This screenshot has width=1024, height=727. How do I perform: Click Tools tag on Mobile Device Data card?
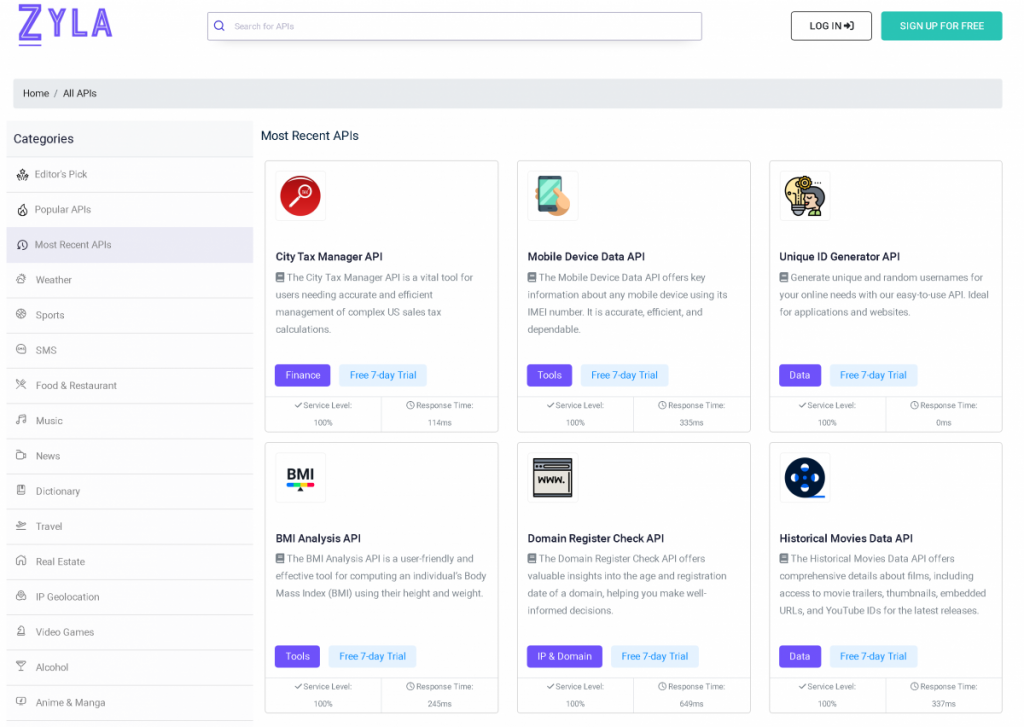pyautogui.click(x=549, y=375)
